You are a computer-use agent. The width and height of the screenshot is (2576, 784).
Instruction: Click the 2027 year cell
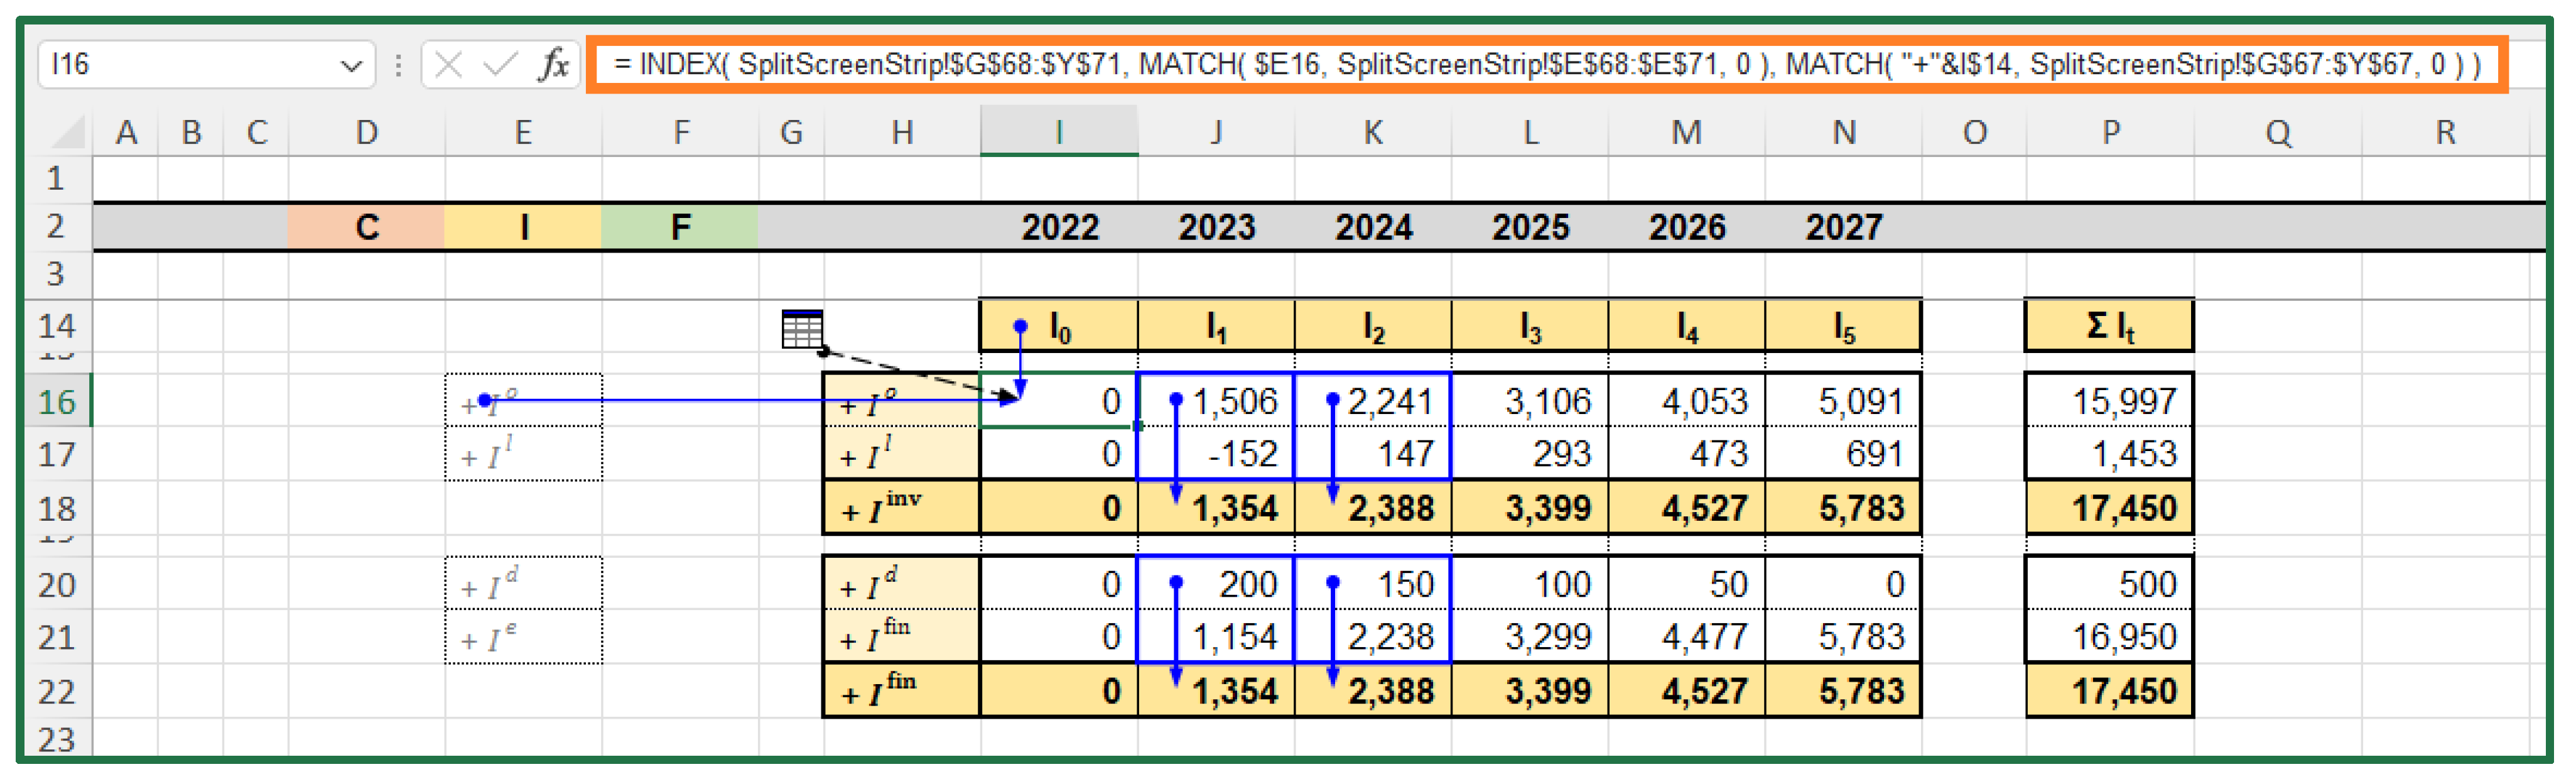click(x=1844, y=227)
